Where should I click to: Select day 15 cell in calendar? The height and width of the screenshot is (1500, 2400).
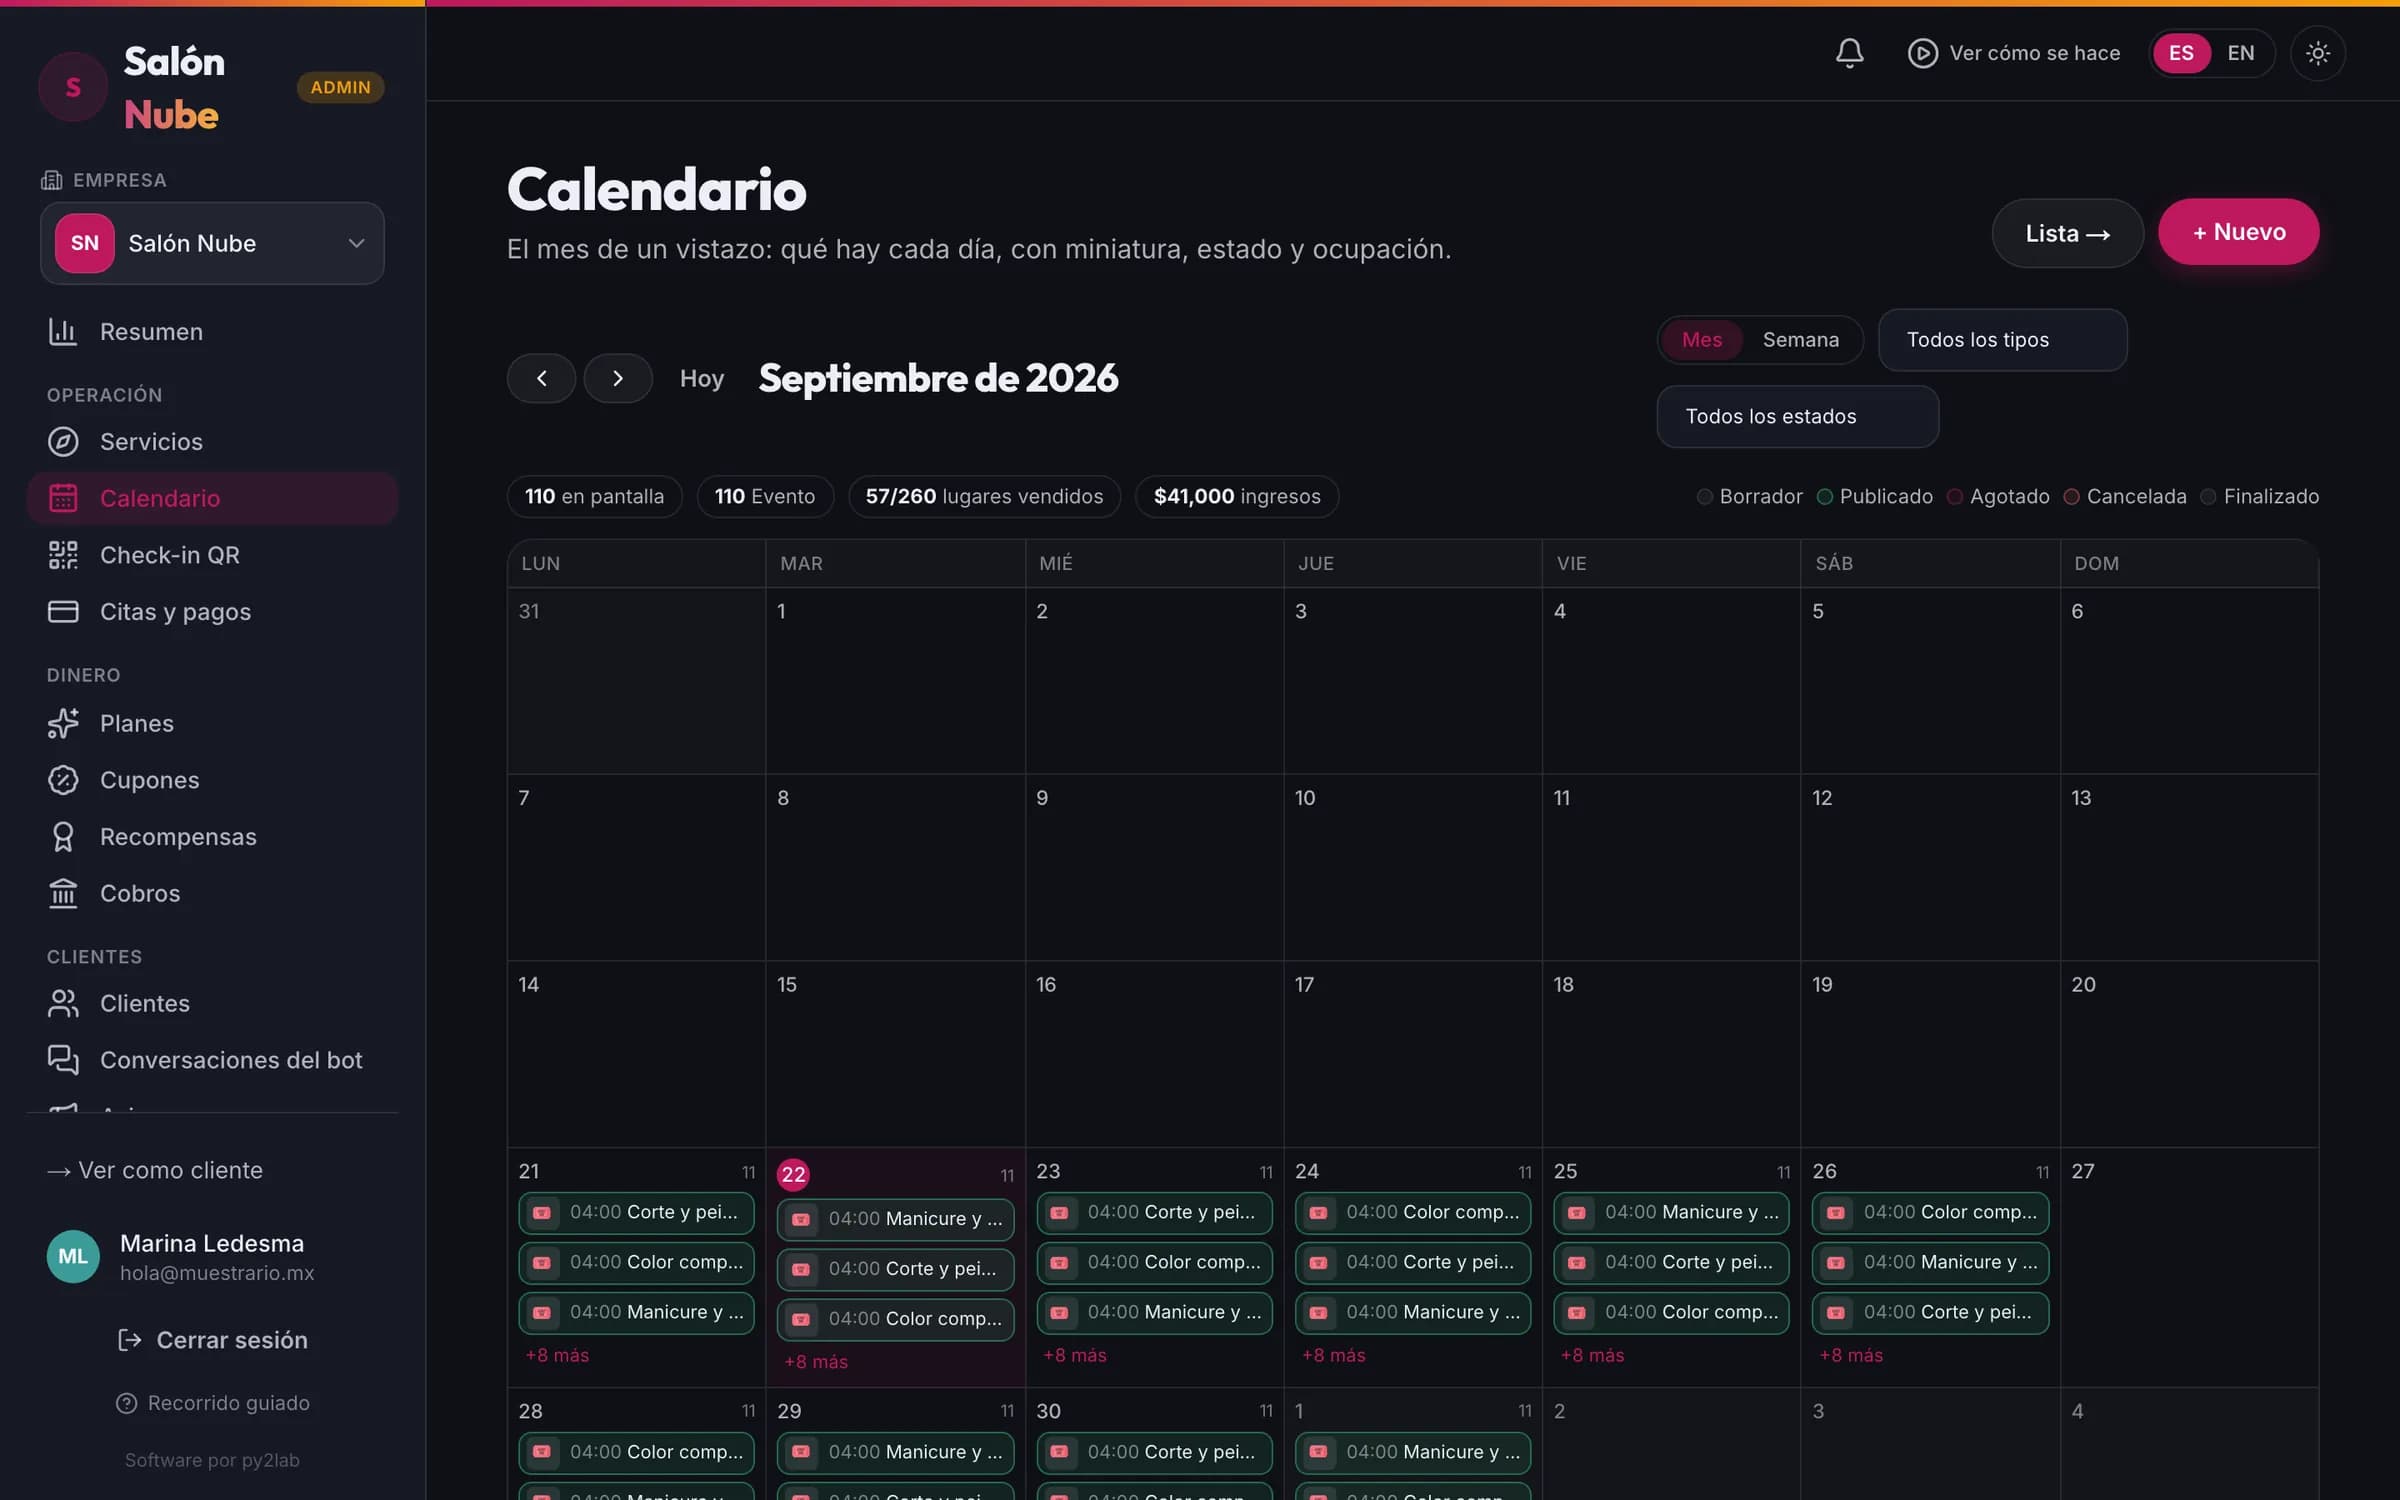click(895, 1054)
